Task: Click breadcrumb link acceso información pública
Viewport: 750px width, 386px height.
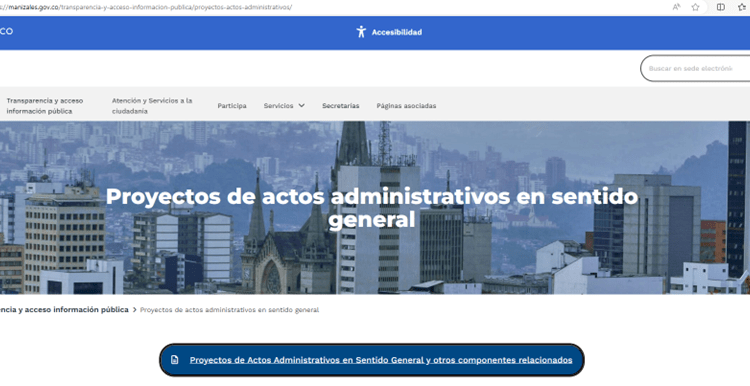Action: point(64,309)
